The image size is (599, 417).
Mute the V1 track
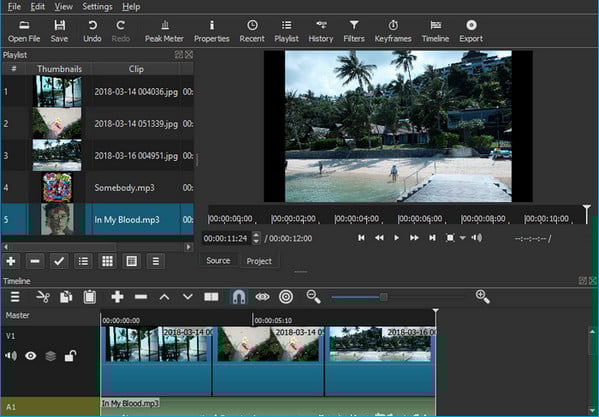coord(11,356)
